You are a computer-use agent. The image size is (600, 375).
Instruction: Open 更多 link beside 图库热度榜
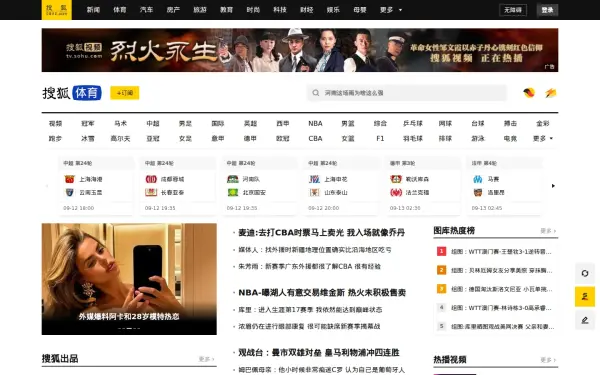[x=548, y=231]
